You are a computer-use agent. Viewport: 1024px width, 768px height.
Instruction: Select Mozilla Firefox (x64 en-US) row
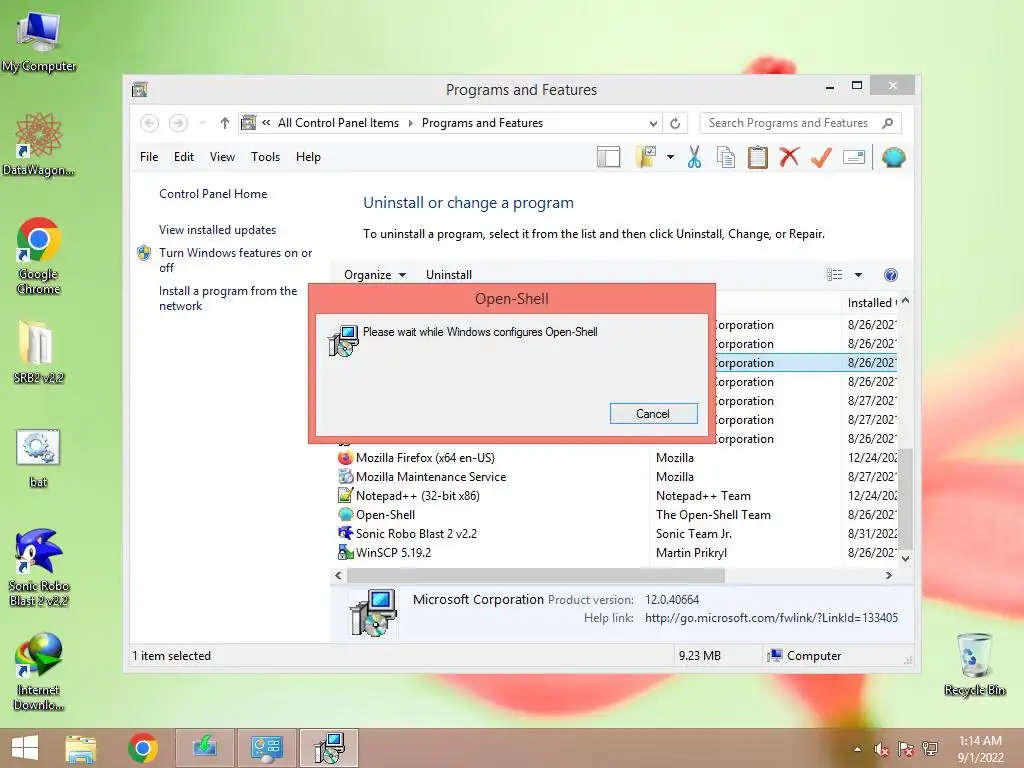[x=616, y=458]
